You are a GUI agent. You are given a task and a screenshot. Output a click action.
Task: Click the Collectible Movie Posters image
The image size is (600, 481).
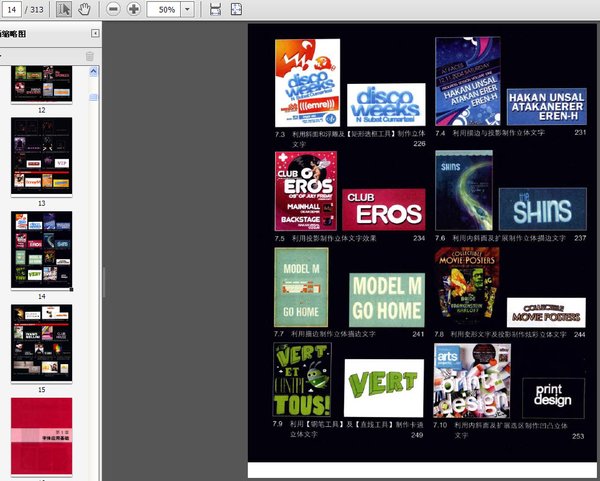[467, 287]
